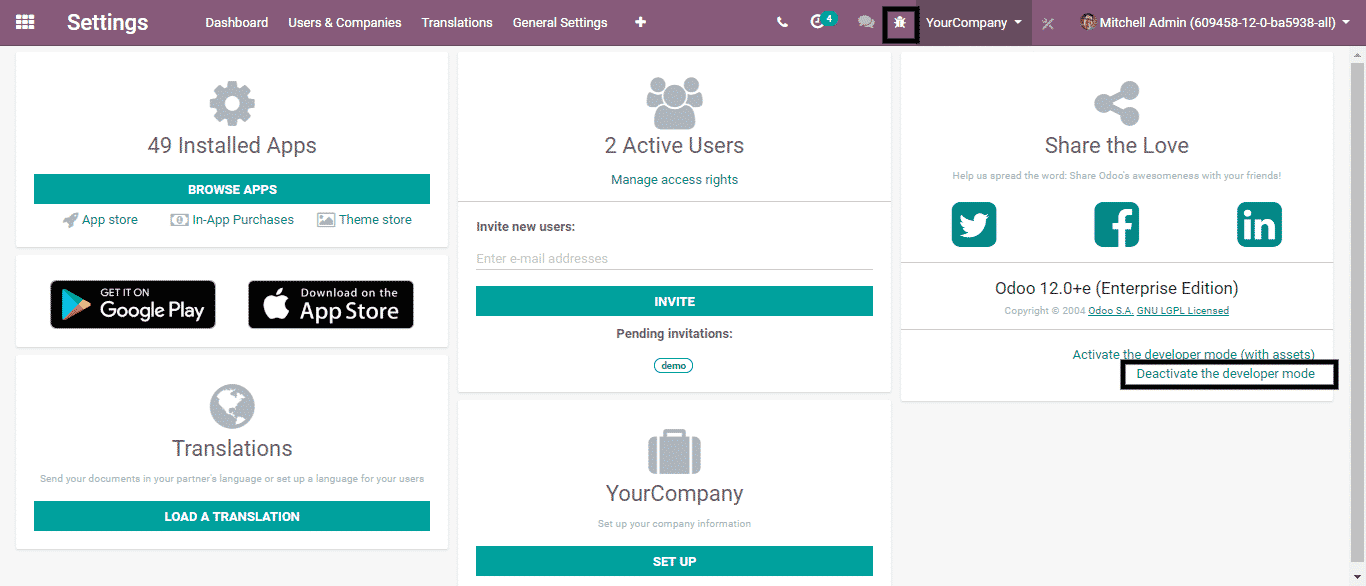
Task: Open the conversations chat bubble icon
Action: click(866, 22)
